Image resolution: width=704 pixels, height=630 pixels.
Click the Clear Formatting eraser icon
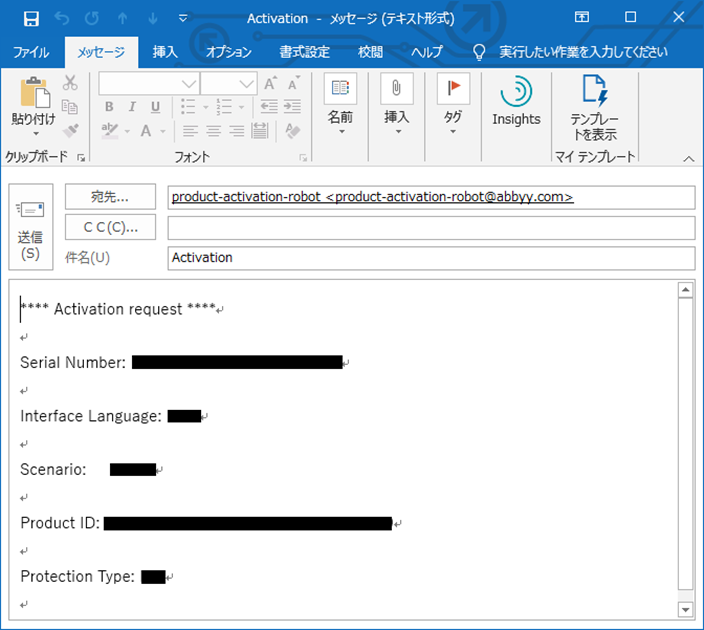(x=293, y=131)
